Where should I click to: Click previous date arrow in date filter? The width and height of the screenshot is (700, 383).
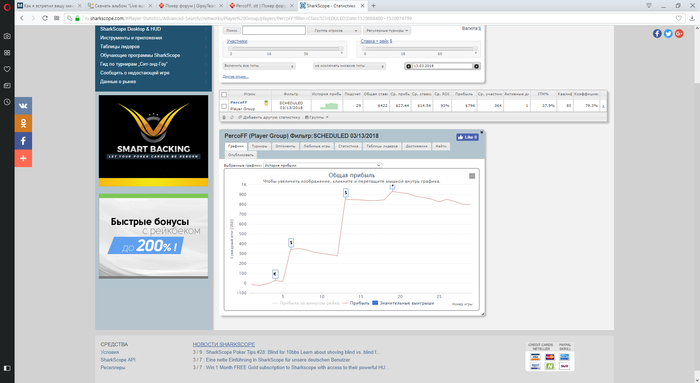pyautogui.click(x=408, y=66)
